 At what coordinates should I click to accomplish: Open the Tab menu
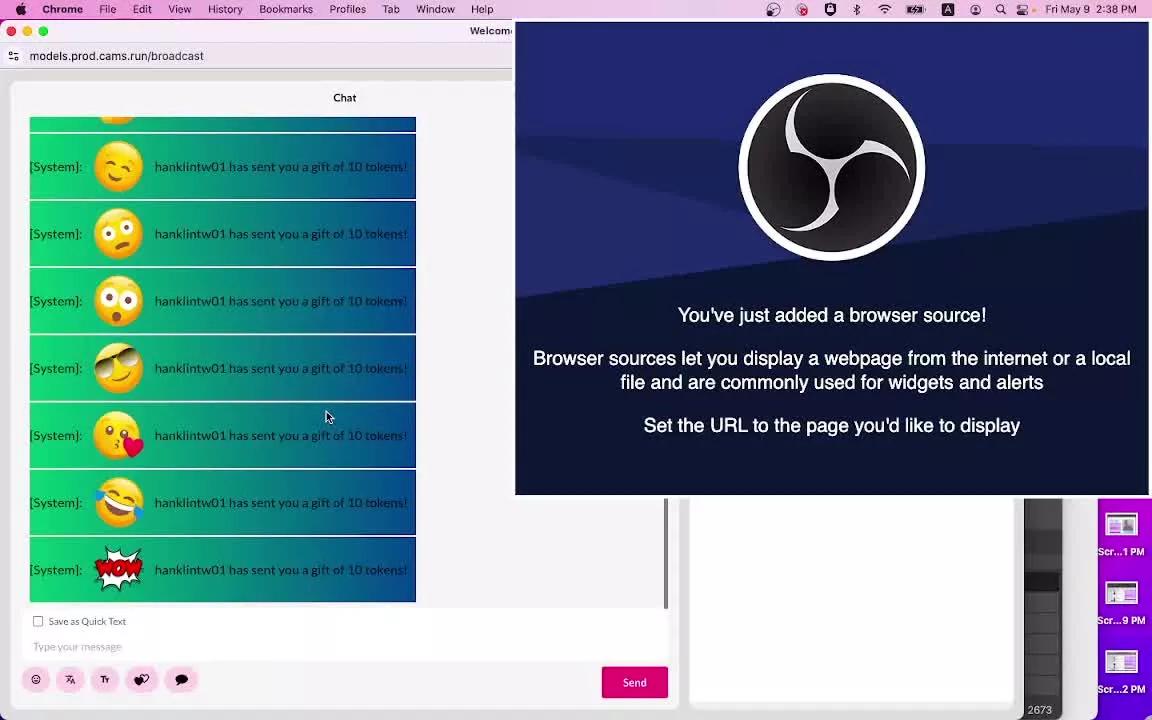[391, 10]
